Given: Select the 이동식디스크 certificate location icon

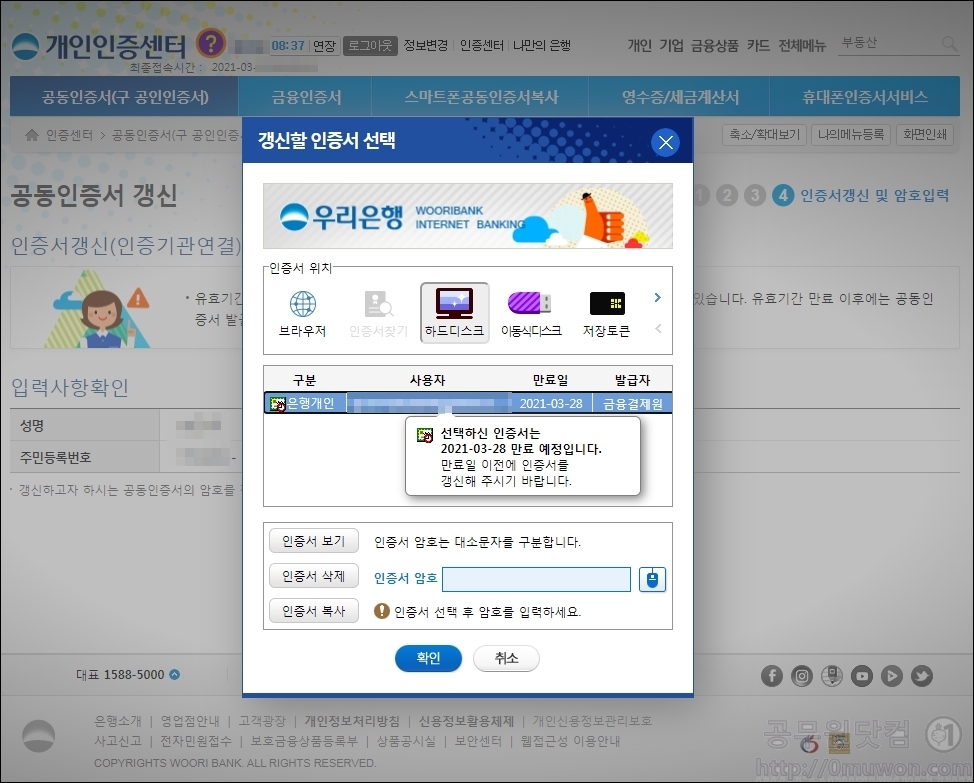Looking at the screenshot, I should pos(531,313).
